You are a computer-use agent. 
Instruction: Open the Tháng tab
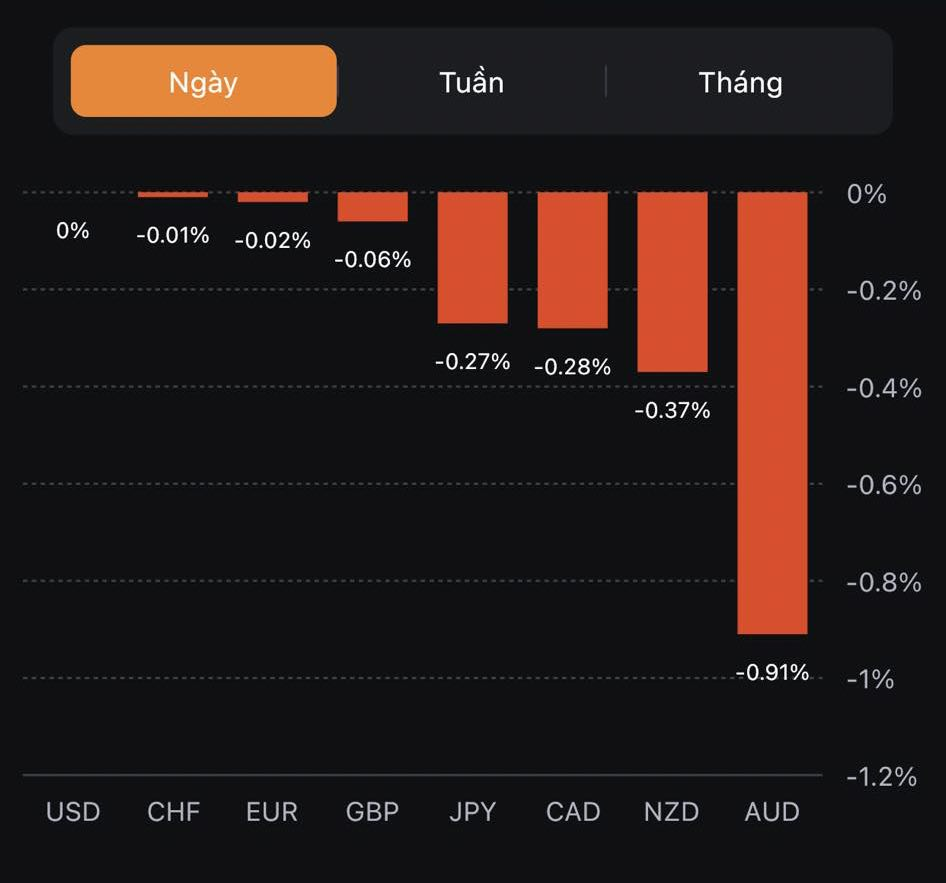tap(740, 81)
